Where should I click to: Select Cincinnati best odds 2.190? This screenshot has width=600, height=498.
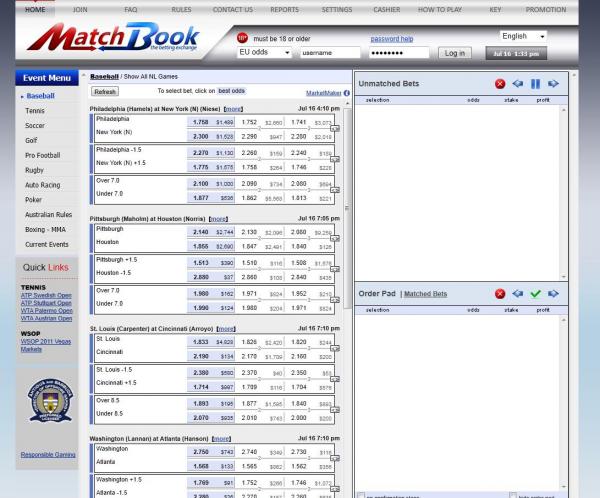point(211,356)
